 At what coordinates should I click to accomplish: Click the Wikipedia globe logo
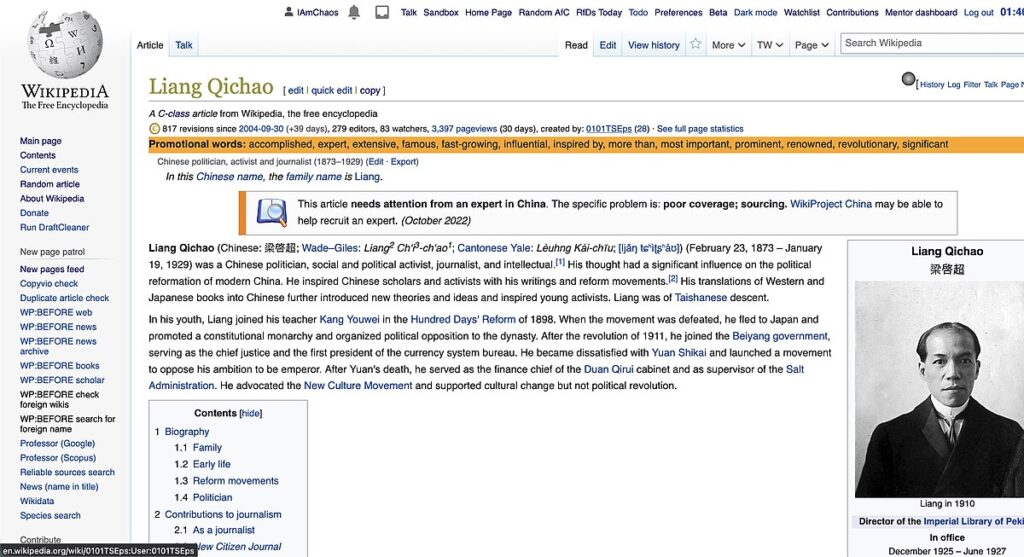(x=65, y=46)
